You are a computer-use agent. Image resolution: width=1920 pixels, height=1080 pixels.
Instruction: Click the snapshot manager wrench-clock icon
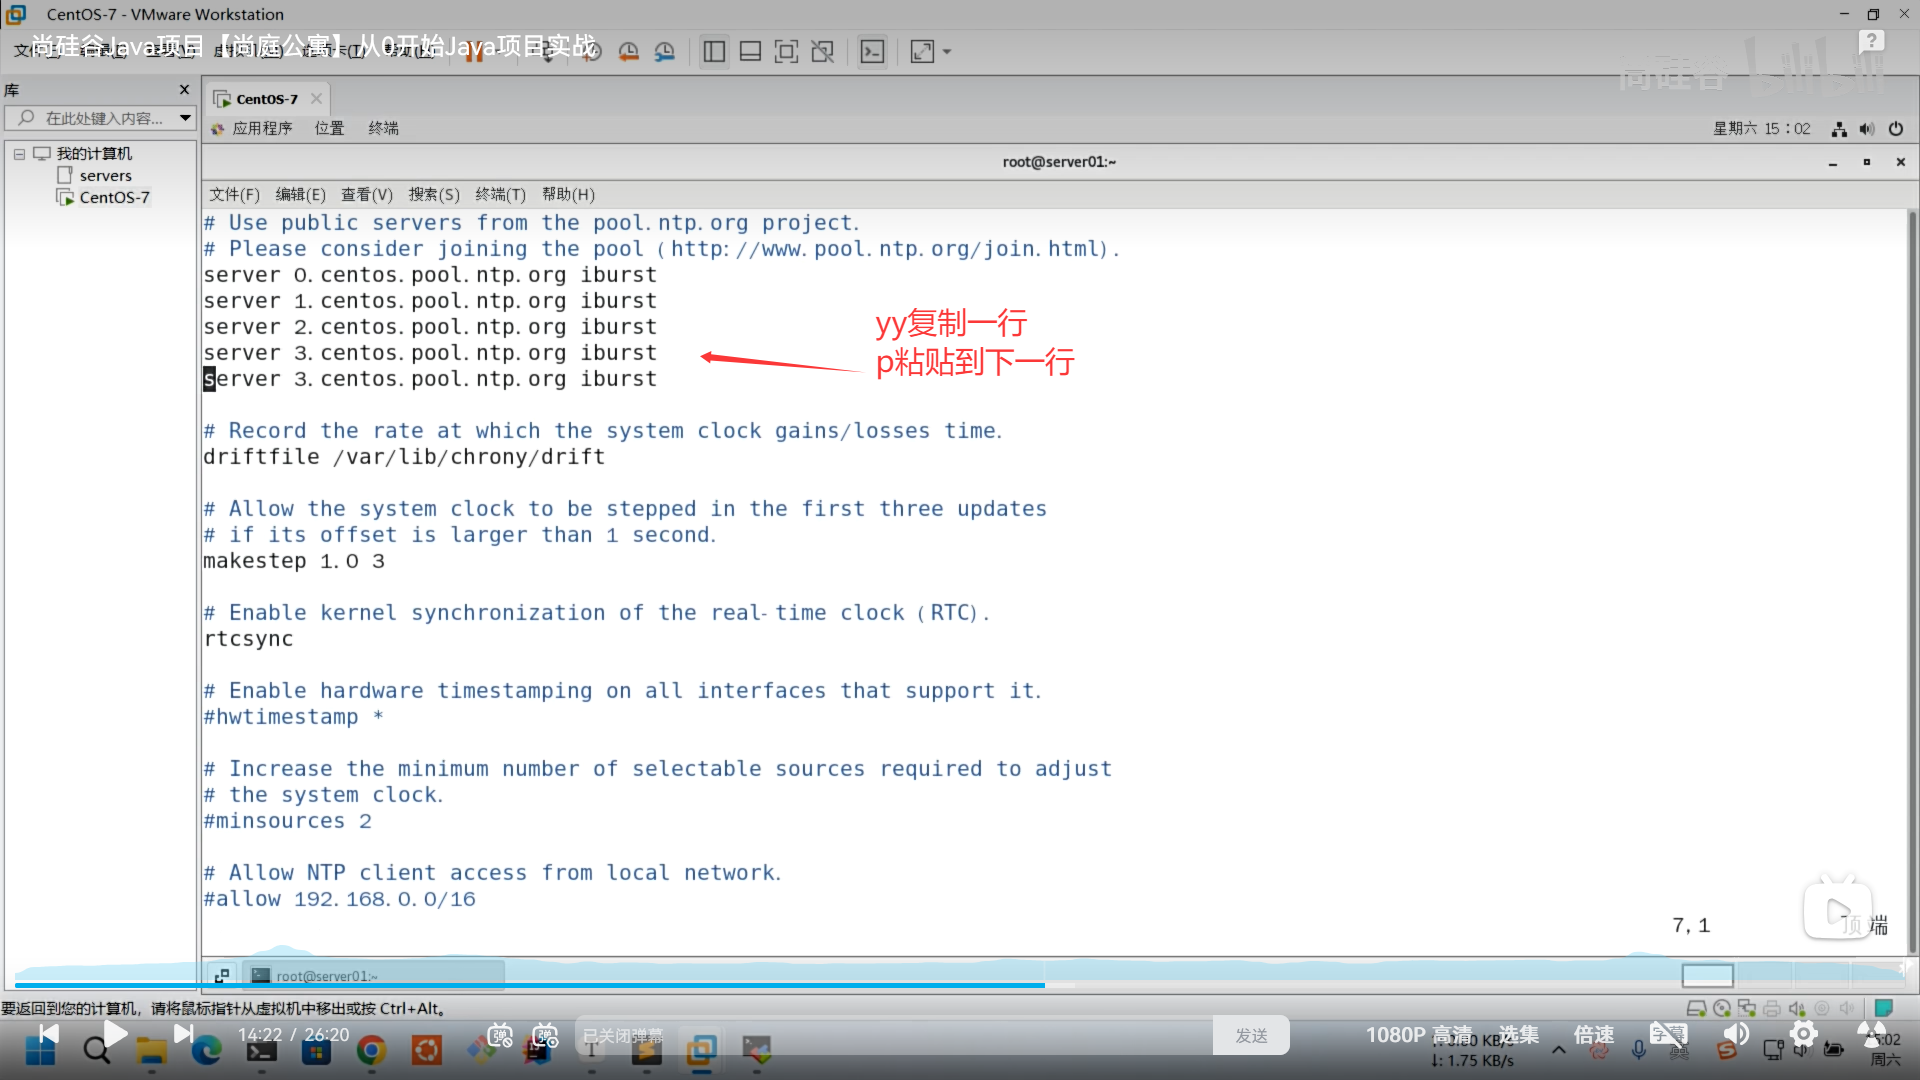click(665, 52)
